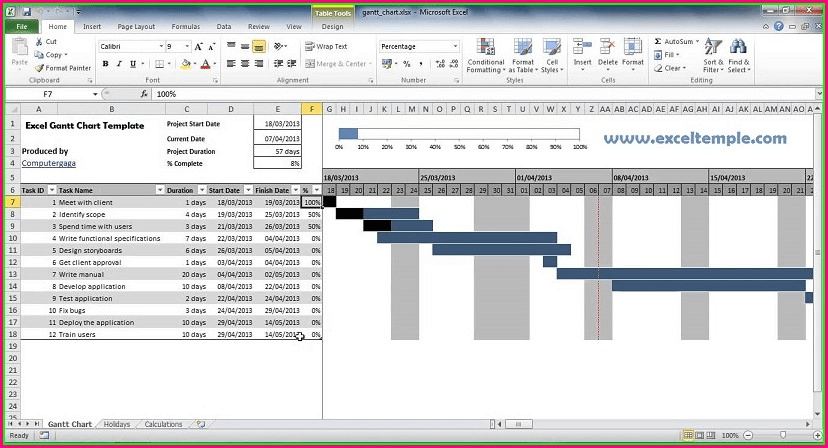Switch to Formulas tab
This screenshot has width=828, height=448.
[186, 26]
